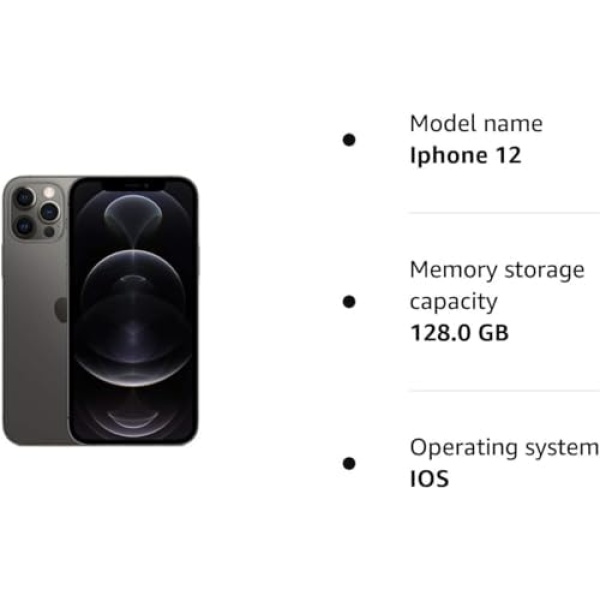Click the camera flash on the phone back

(49, 192)
